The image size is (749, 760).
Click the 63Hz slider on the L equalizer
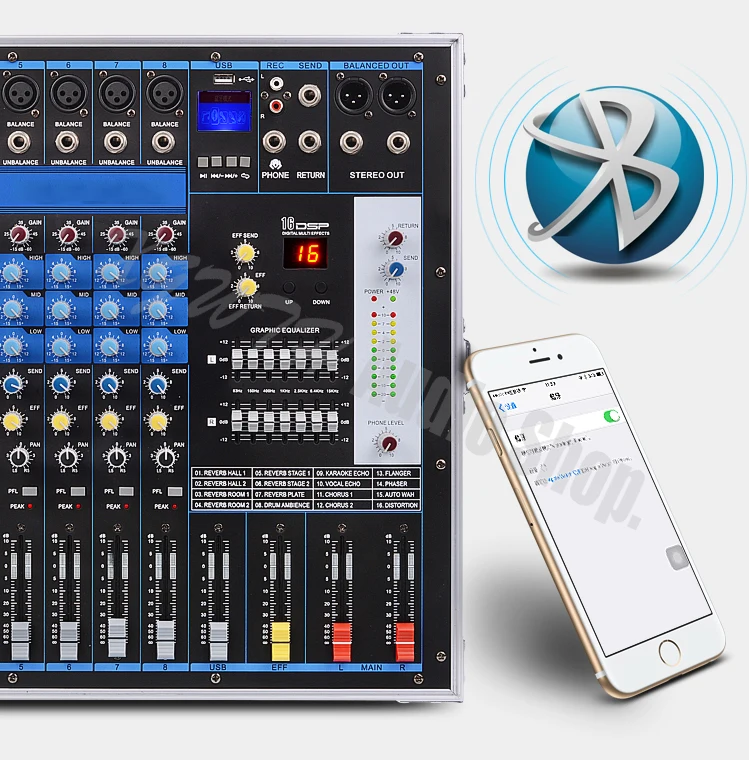237,360
